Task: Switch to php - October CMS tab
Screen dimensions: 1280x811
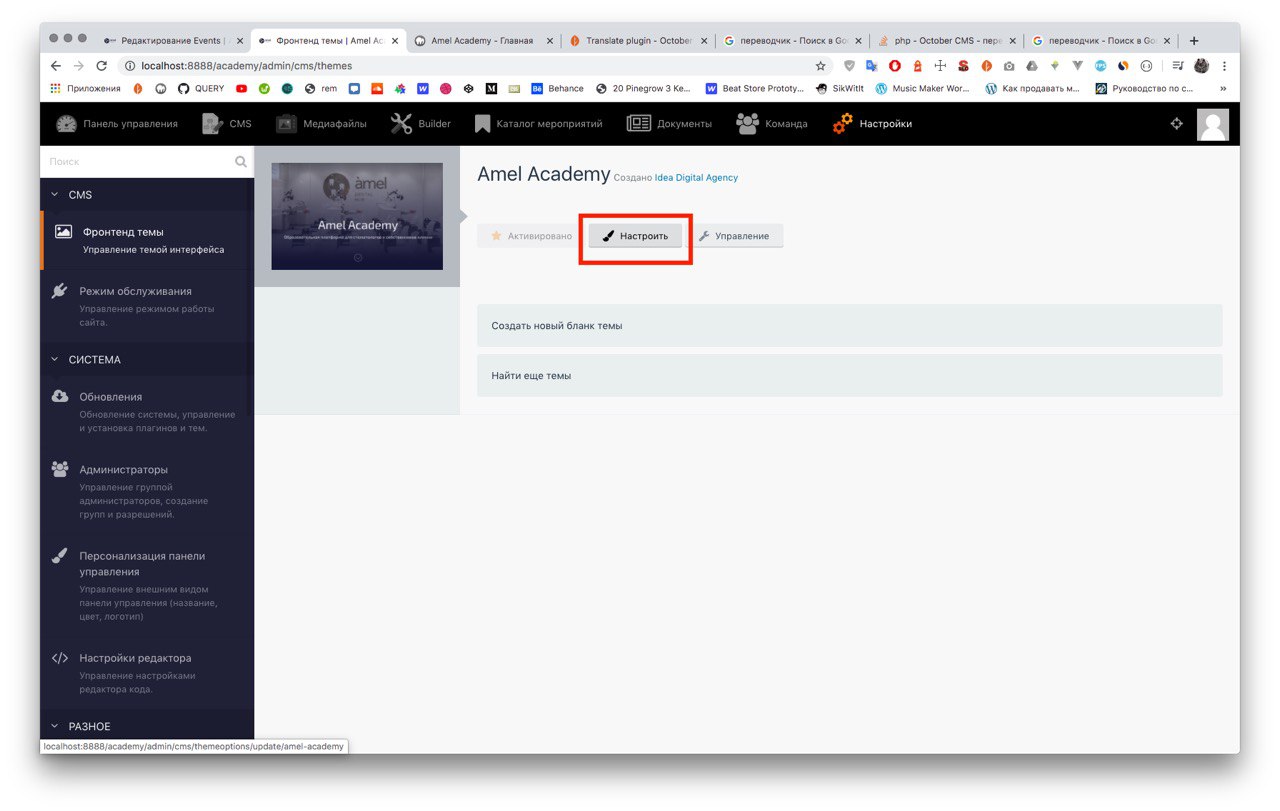Action: (x=946, y=41)
